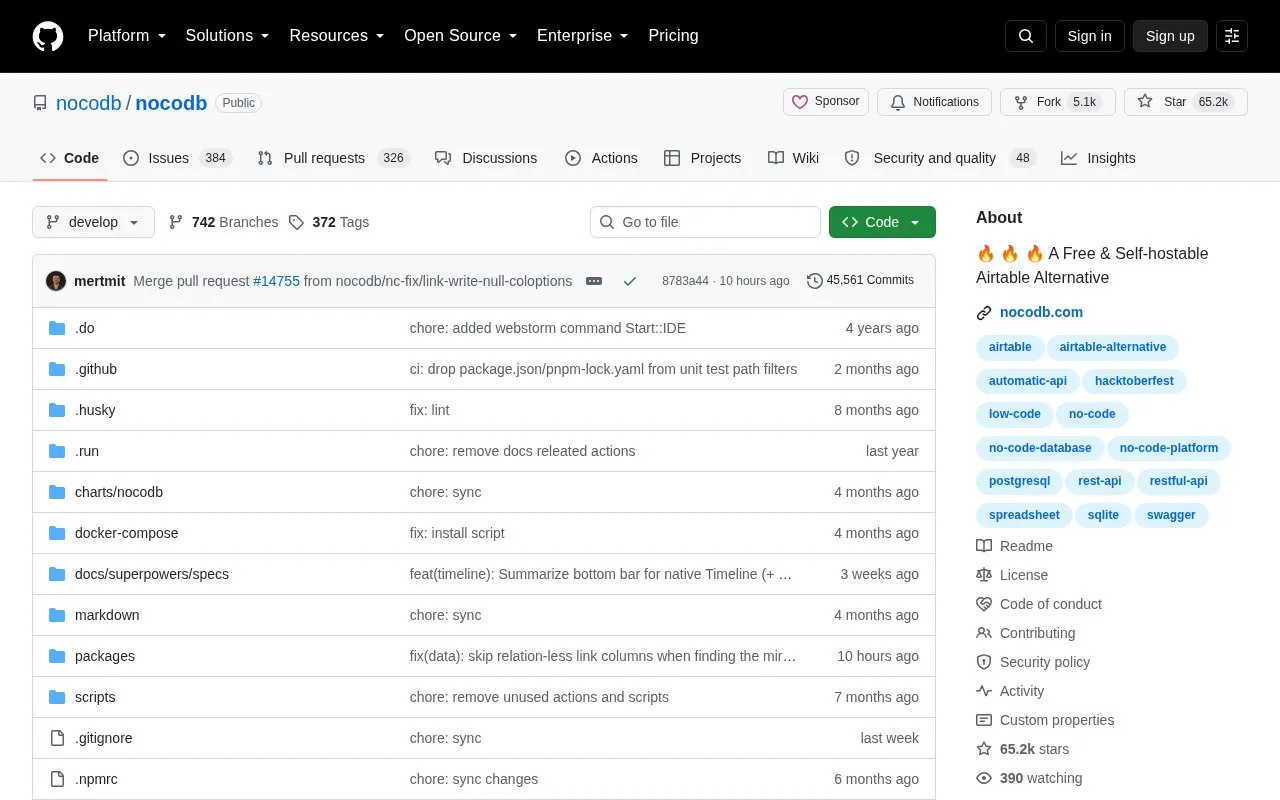Open the Projects tab

click(x=702, y=158)
